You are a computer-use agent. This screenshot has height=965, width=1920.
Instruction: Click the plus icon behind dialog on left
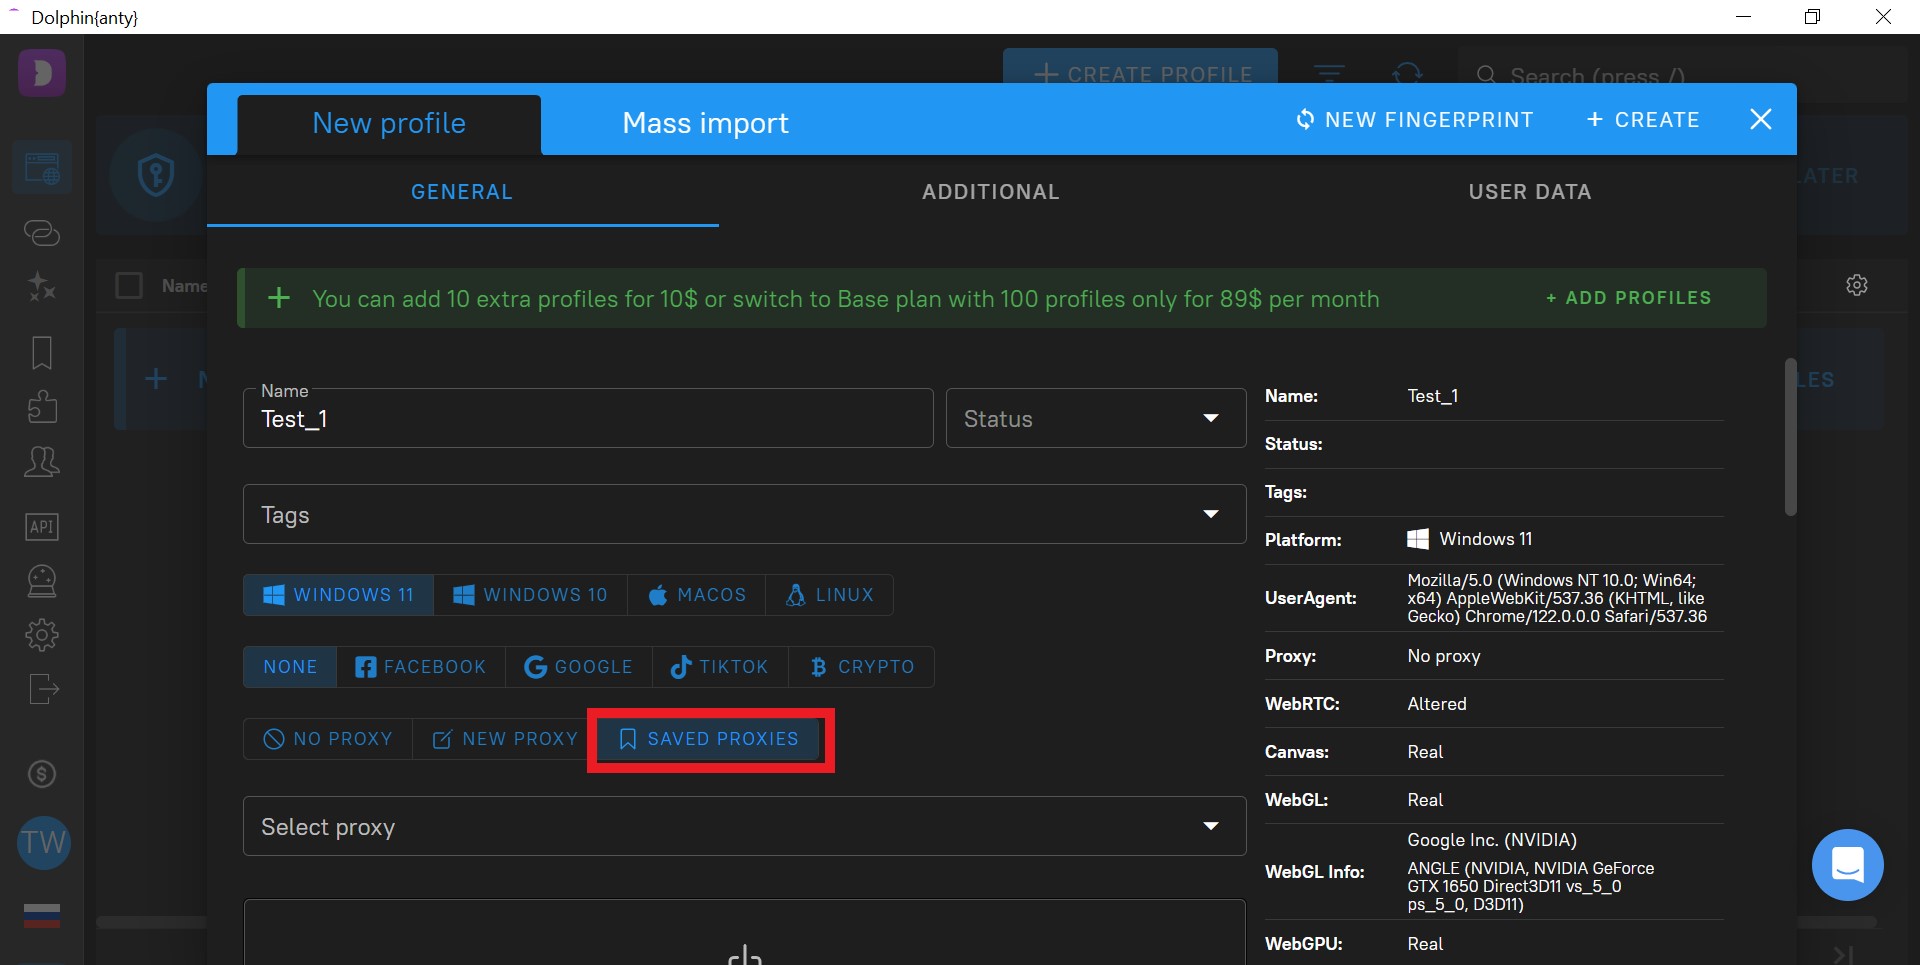[156, 379]
